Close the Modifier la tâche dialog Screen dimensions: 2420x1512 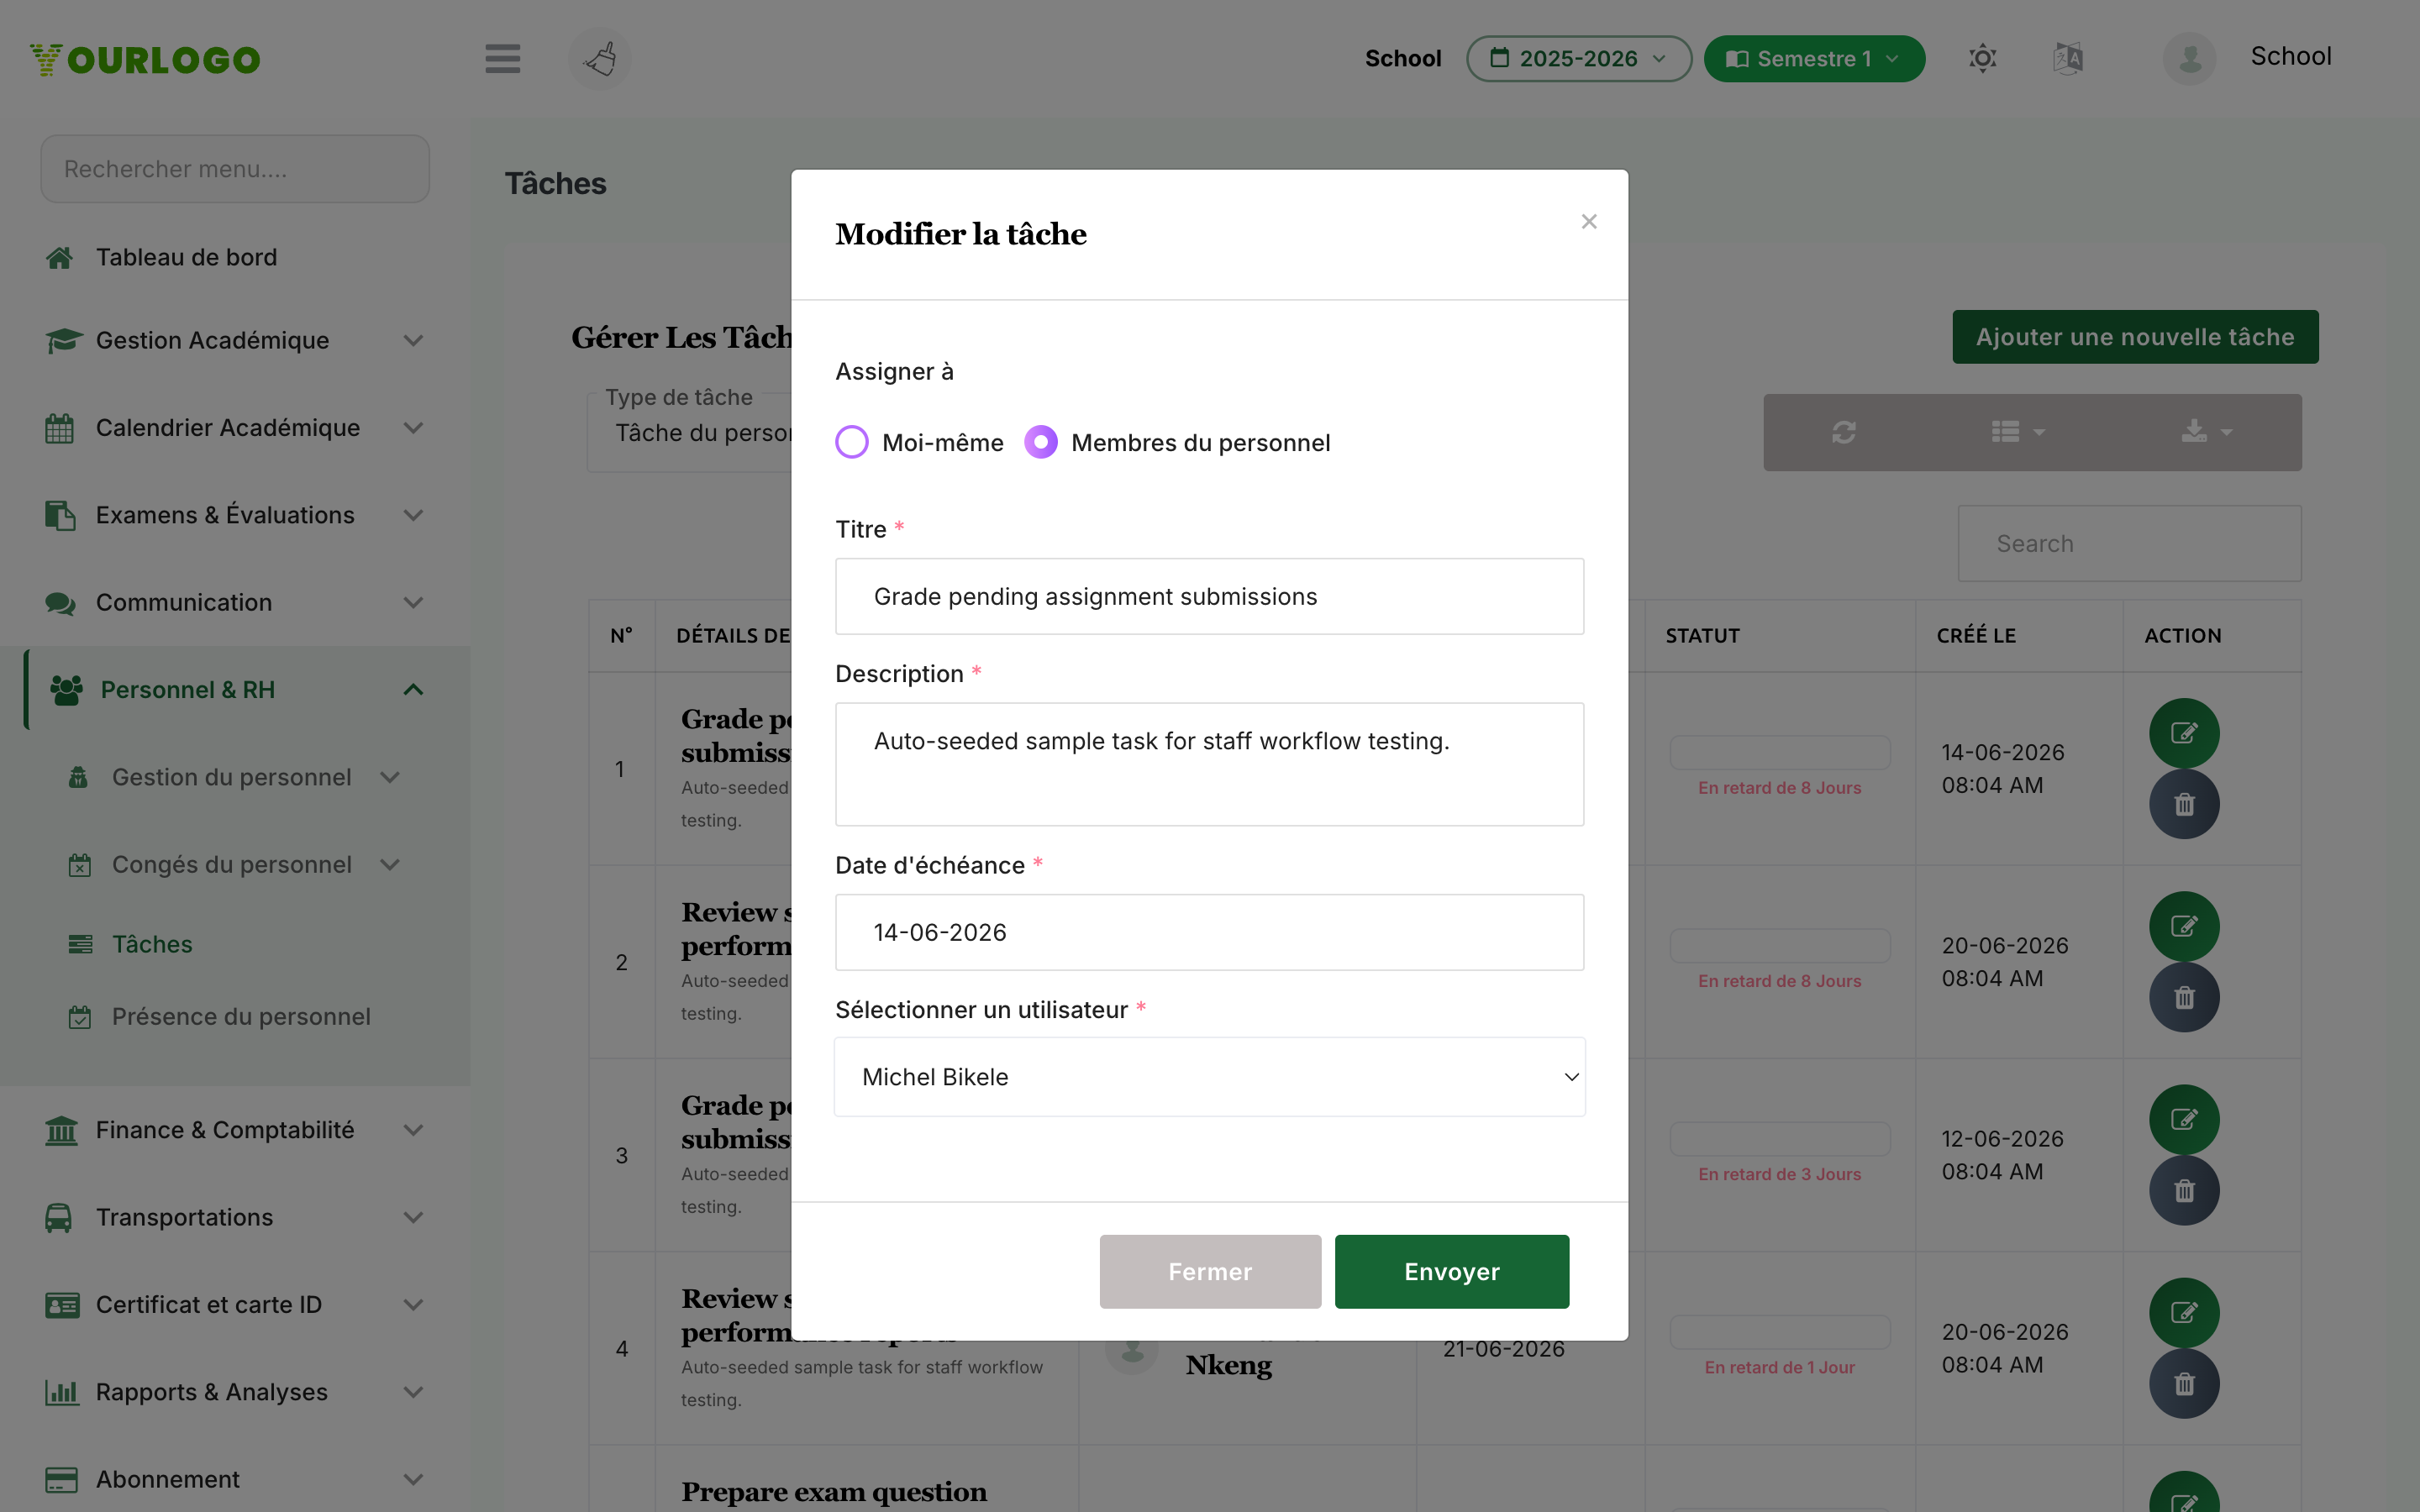1589,221
